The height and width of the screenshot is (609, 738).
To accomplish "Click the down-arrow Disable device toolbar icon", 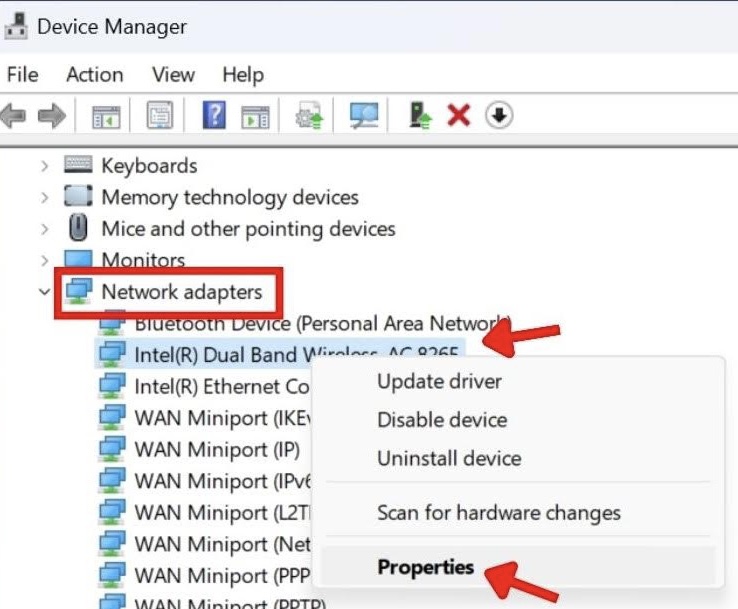I will pos(499,115).
